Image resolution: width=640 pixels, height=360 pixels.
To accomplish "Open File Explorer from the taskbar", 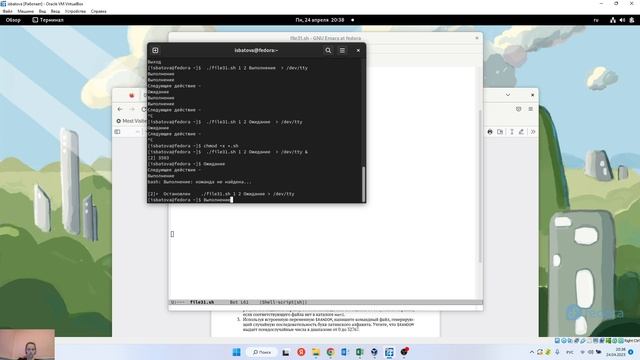I will 316,352.
